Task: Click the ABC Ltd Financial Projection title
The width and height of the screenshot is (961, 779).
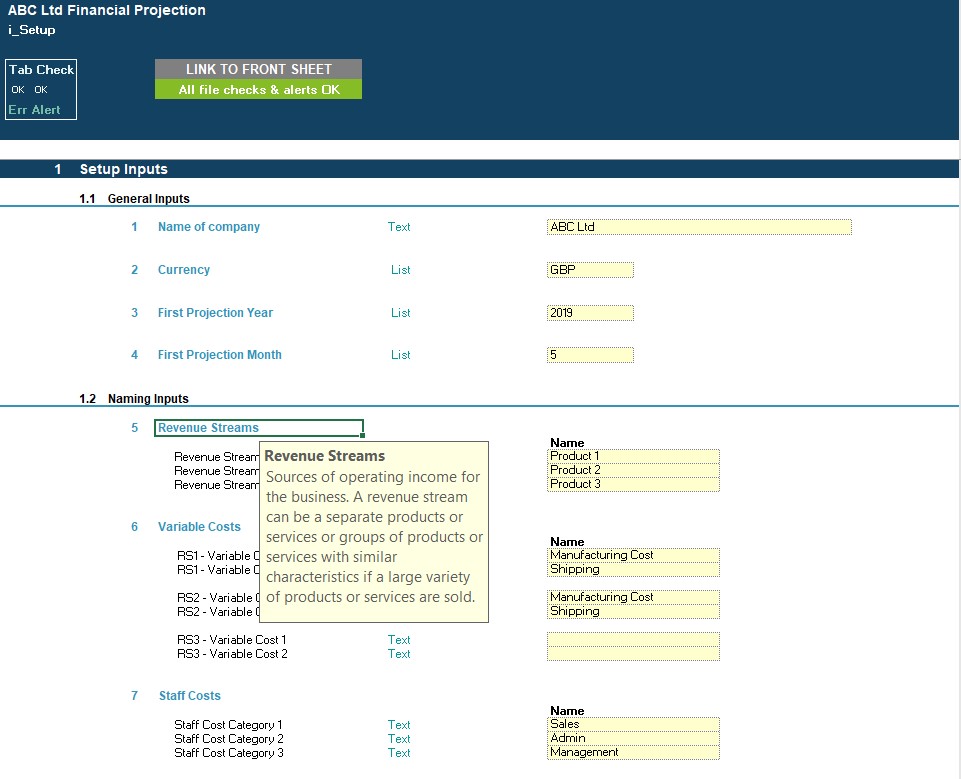Action: point(107,10)
